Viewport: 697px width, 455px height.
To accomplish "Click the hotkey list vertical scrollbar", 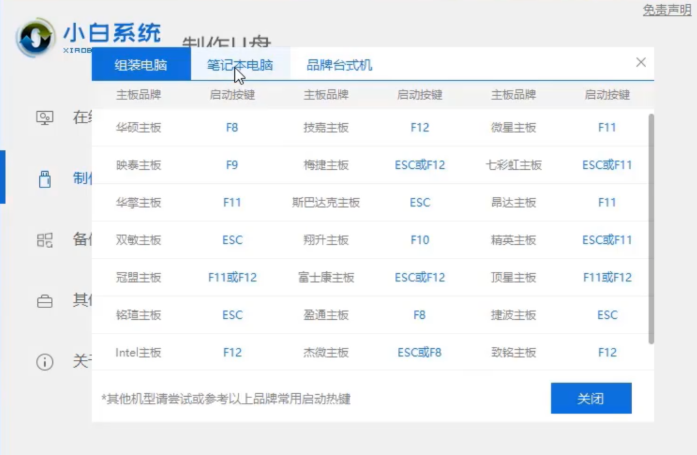I will pos(652,228).
